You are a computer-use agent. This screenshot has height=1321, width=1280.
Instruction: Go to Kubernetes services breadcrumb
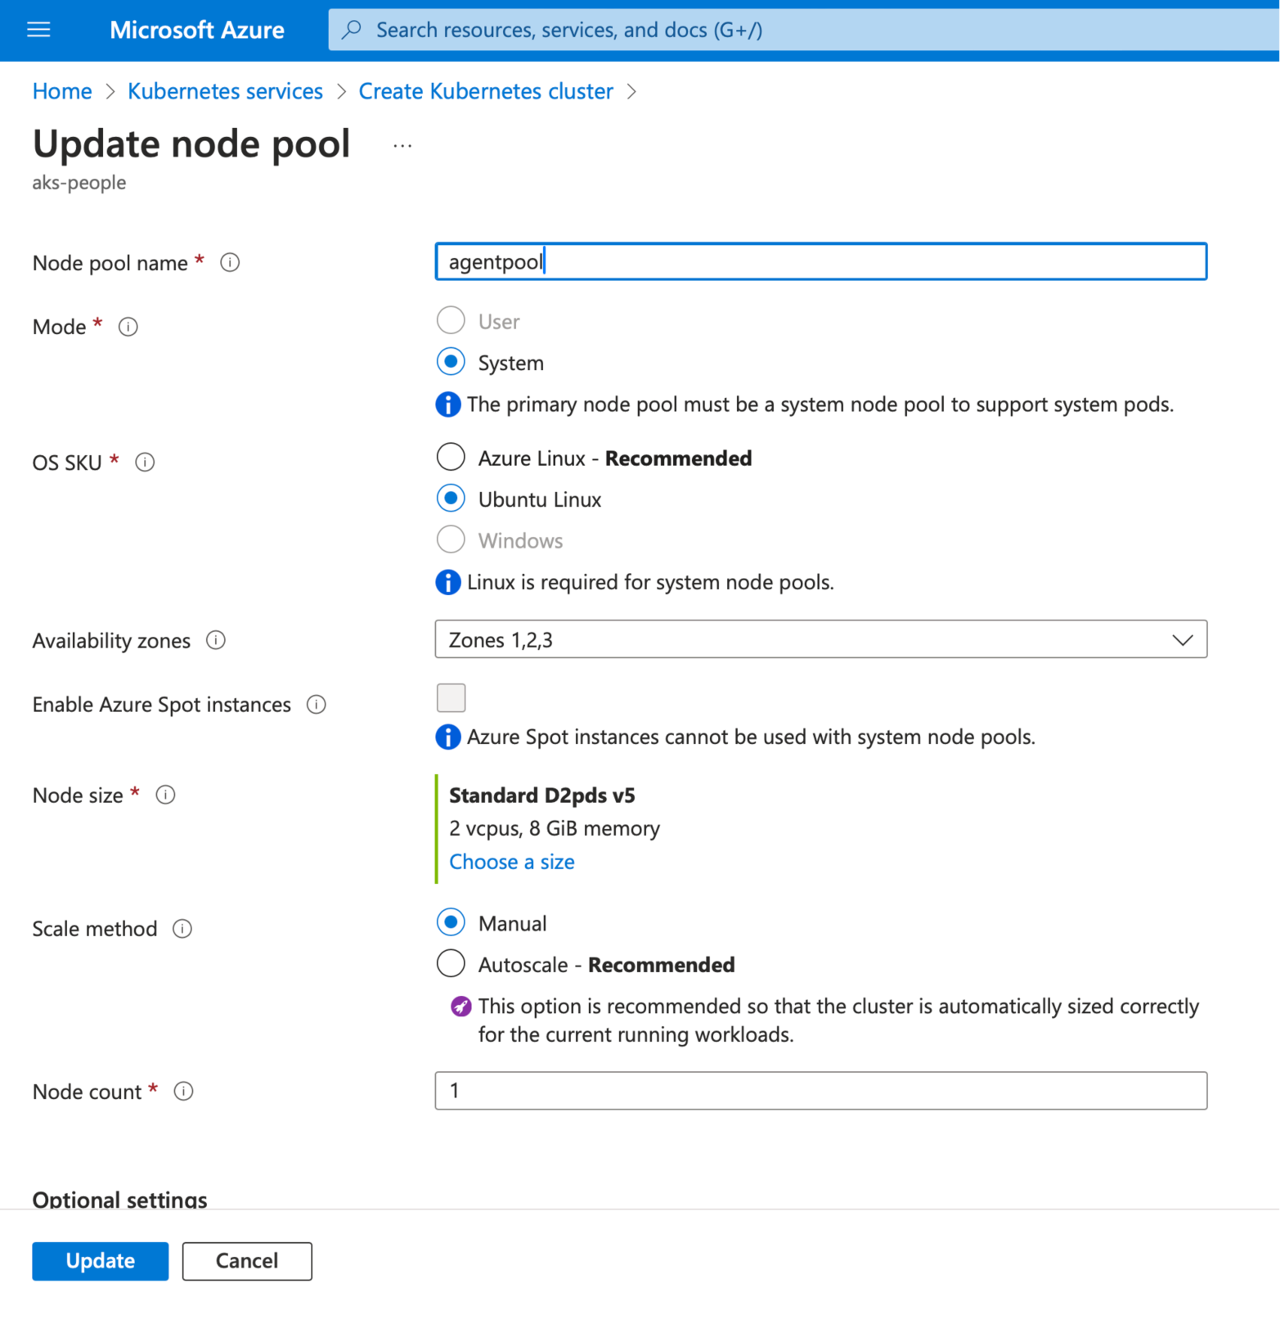[x=225, y=91]
